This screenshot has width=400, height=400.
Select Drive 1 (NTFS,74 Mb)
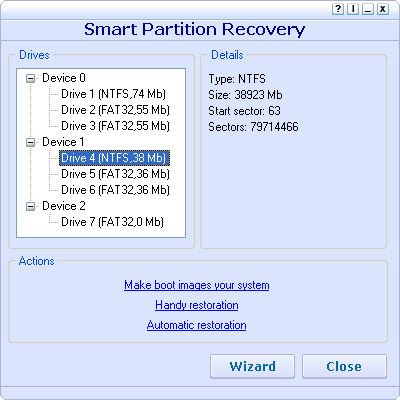tap(113, 94)
